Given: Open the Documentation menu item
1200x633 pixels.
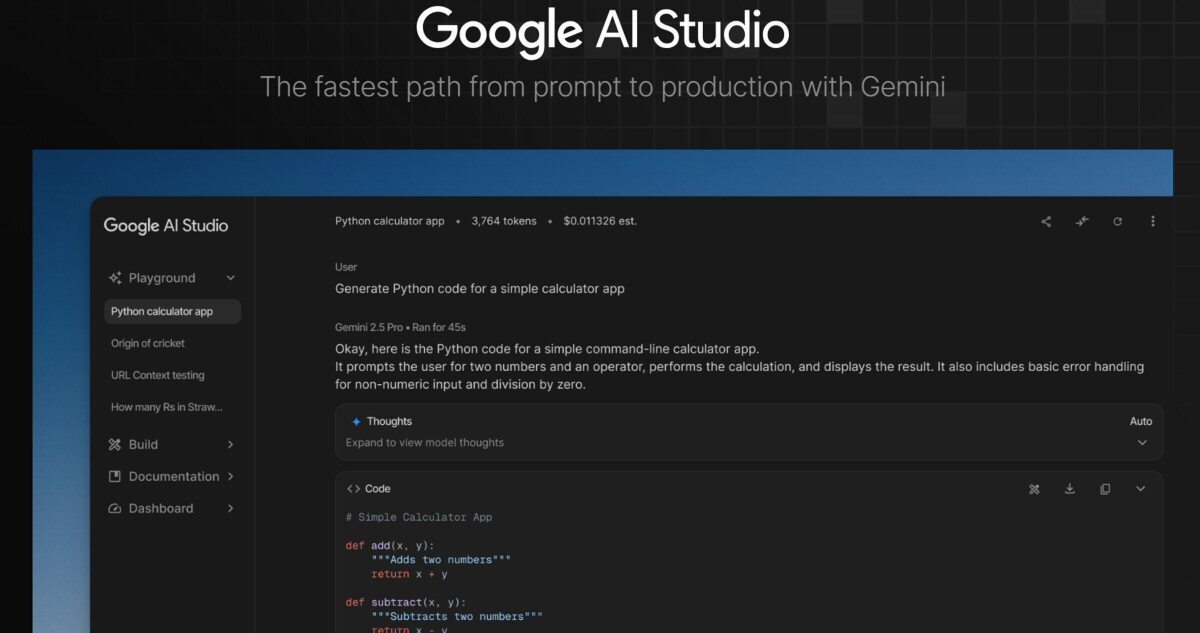Looking at the screenshot, I should tap(172, 476).
